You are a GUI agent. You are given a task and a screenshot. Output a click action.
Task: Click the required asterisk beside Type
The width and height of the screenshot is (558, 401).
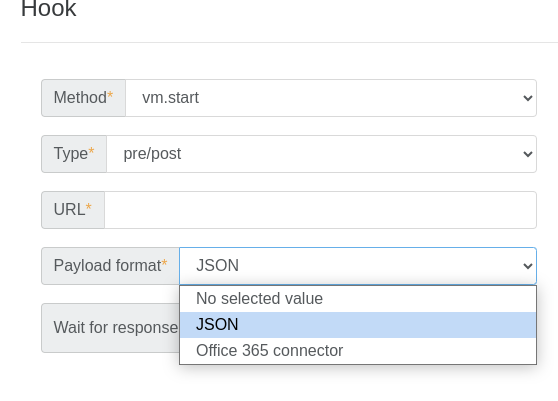click(x=91, y=151)
